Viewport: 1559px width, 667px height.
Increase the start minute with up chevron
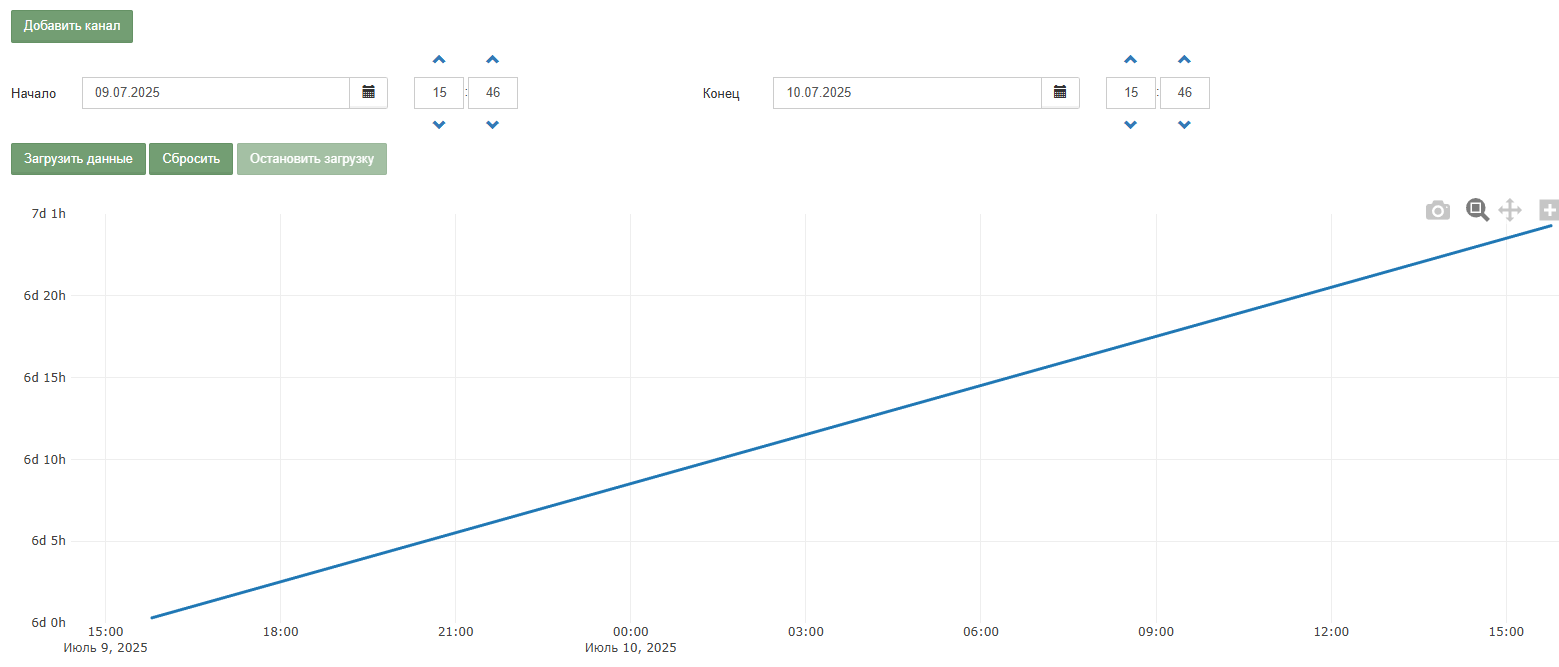coord(492,60)
